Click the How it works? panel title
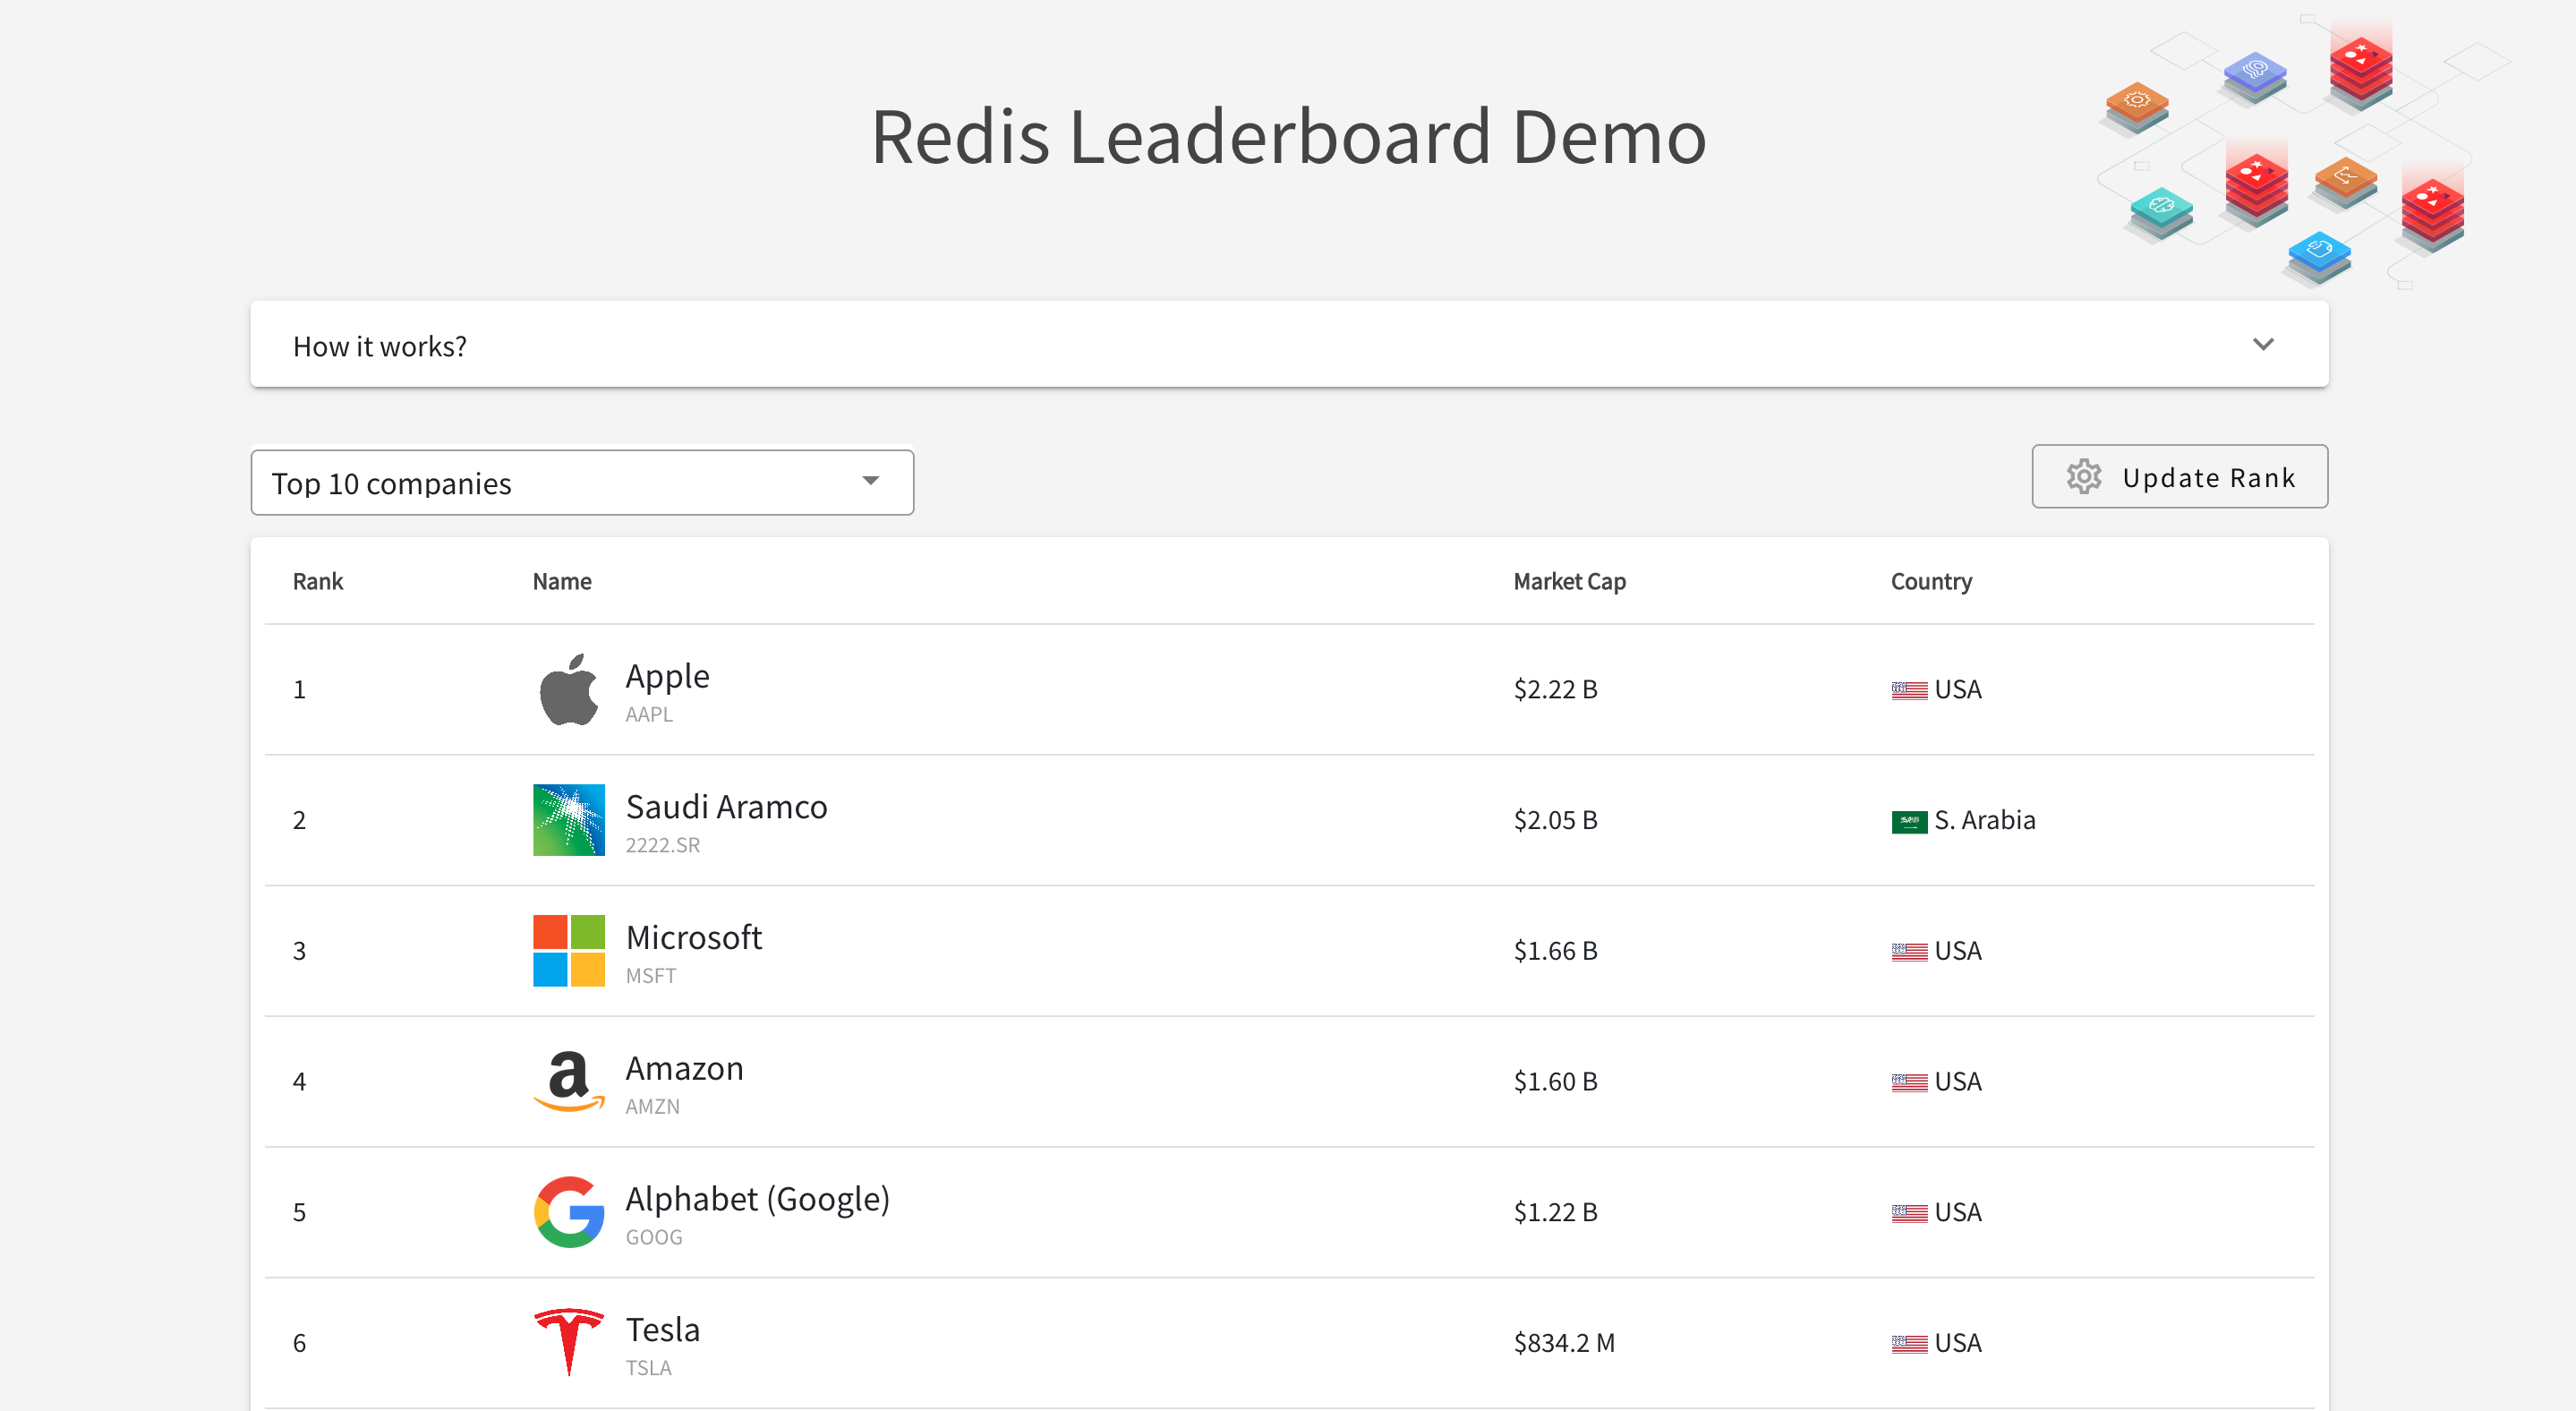 tap(379, 346)
